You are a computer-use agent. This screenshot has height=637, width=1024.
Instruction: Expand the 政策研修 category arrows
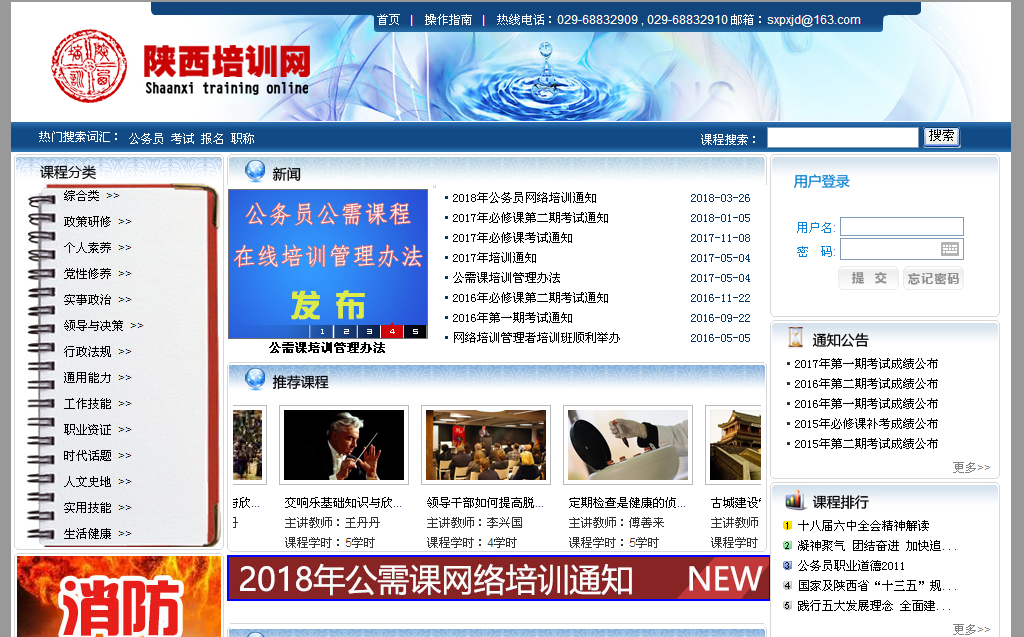click(x=124, y=222)
